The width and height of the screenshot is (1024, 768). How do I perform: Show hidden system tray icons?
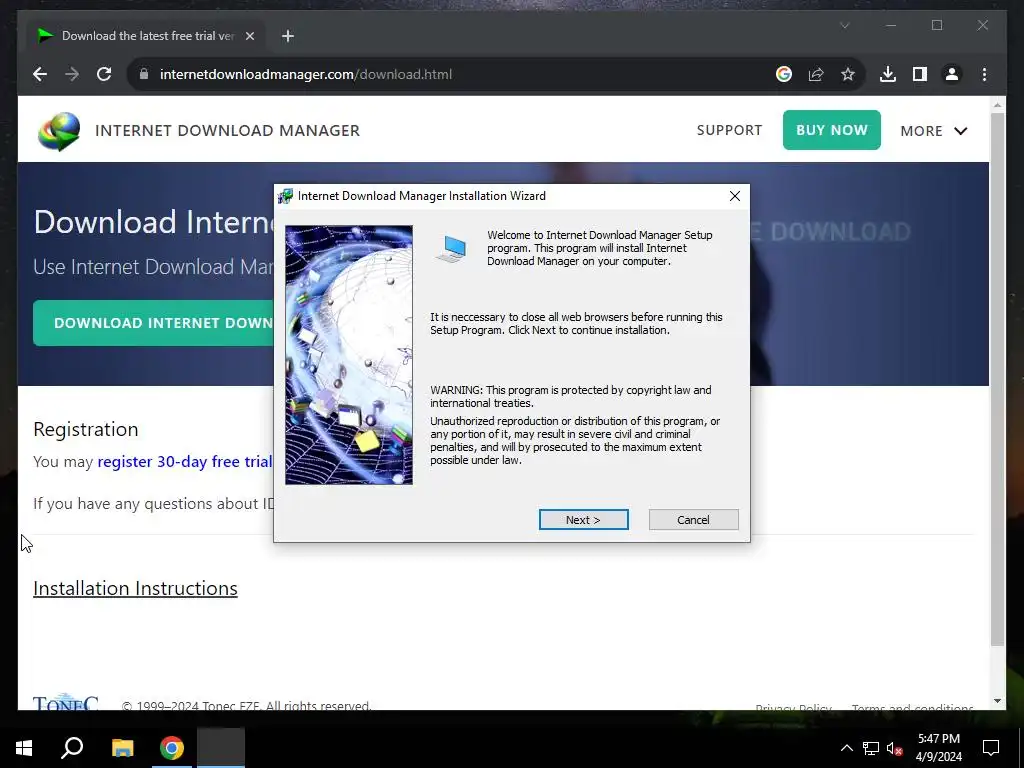tap(846, 748)
